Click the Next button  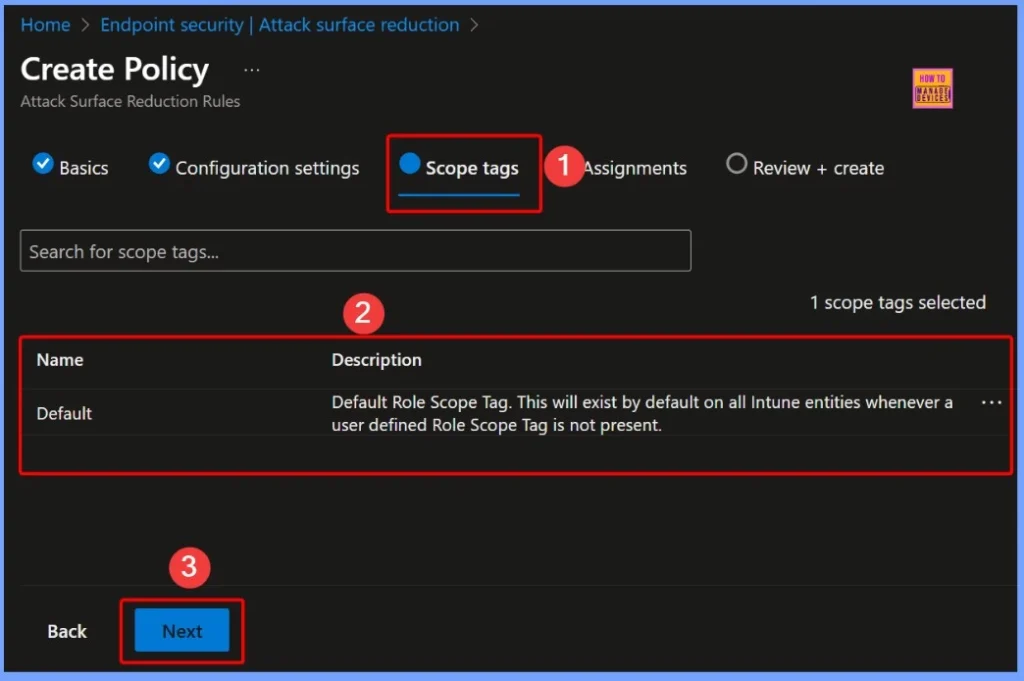click(x=181, y=631)
